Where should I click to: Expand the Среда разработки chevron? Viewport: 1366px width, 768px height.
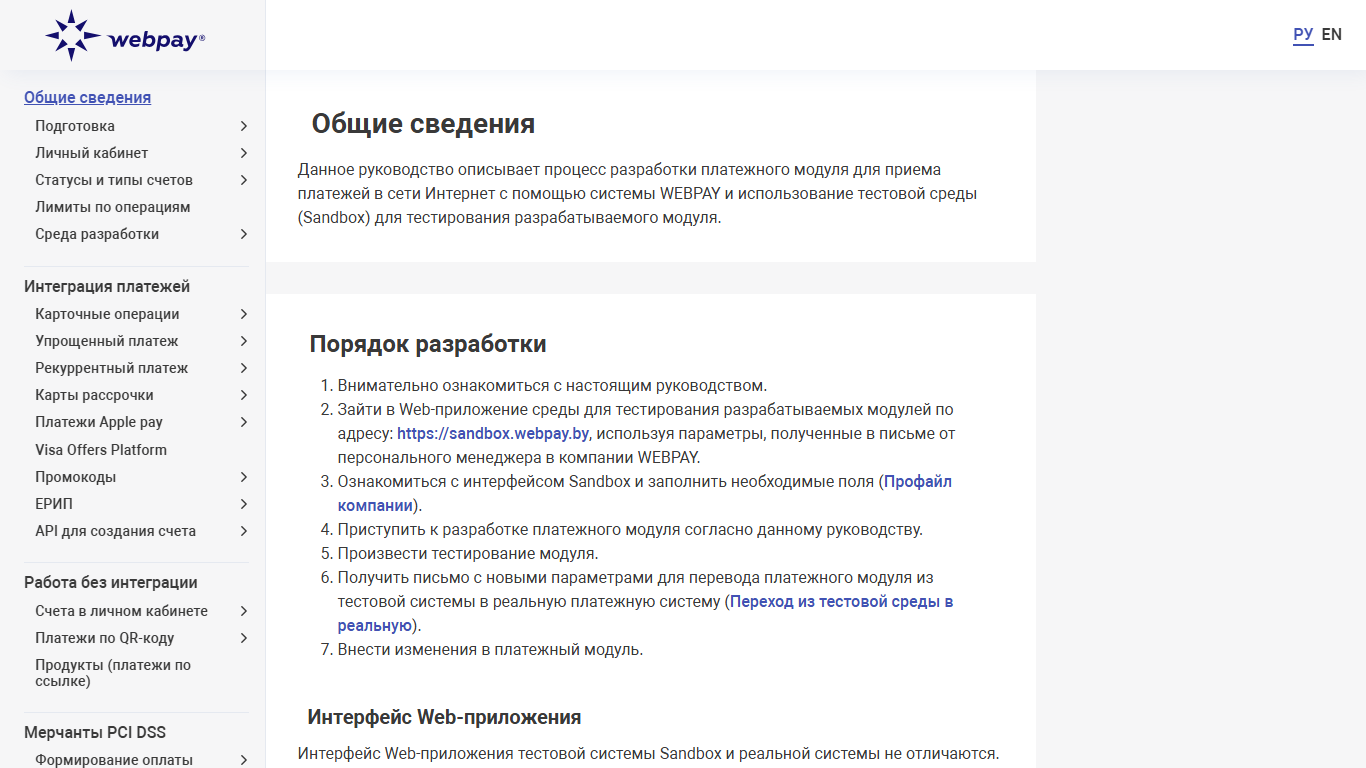(x=243, y=234)
